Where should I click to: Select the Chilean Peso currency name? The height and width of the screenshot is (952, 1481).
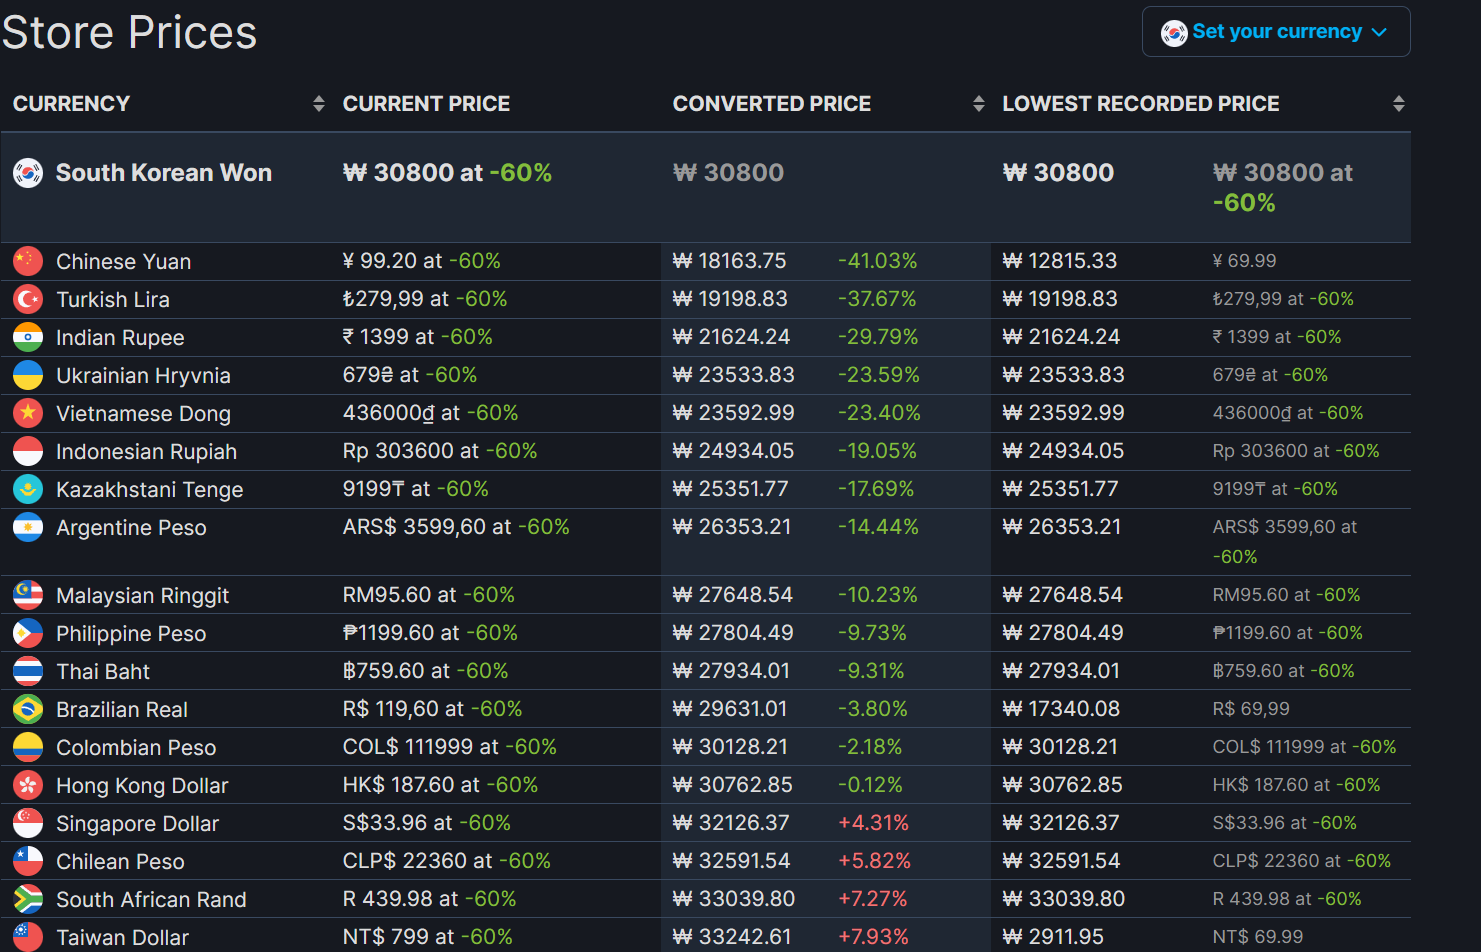tap(120, 862)
